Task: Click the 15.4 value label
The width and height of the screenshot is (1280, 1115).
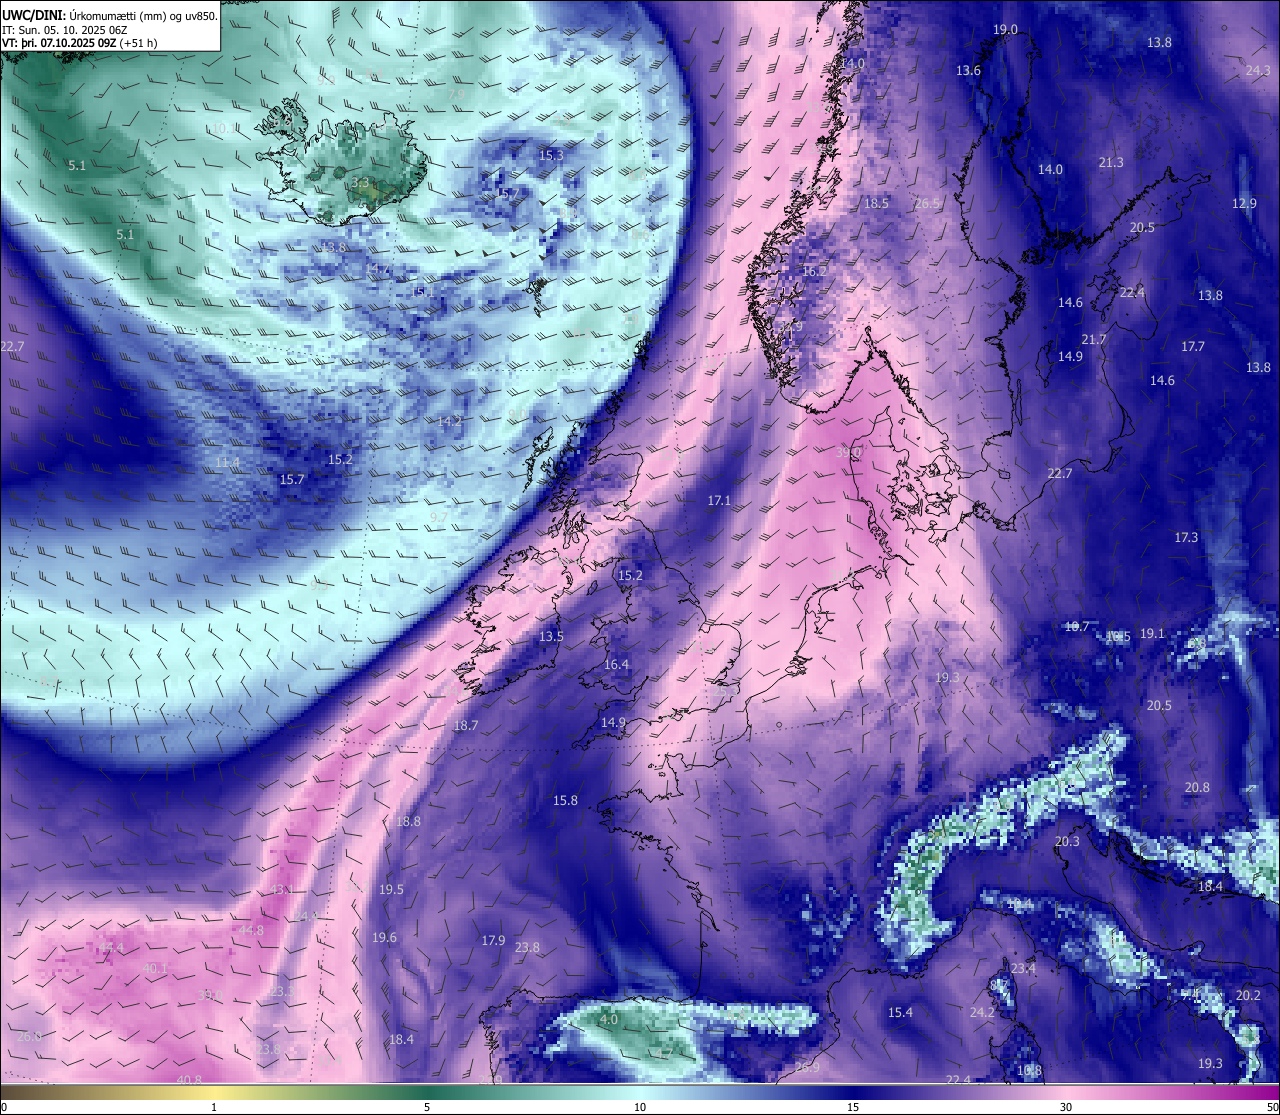Action: (x=900, y=1012)
